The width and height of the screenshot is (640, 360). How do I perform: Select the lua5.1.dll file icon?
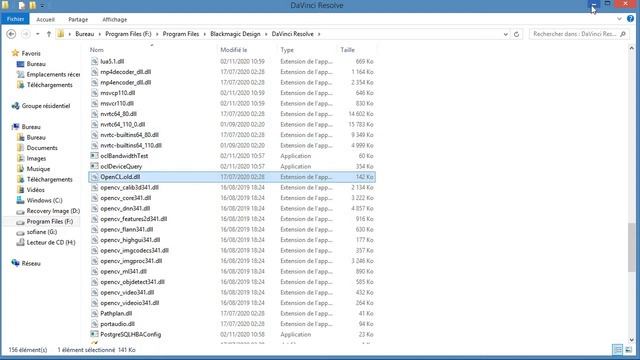[x=94, y=62]
